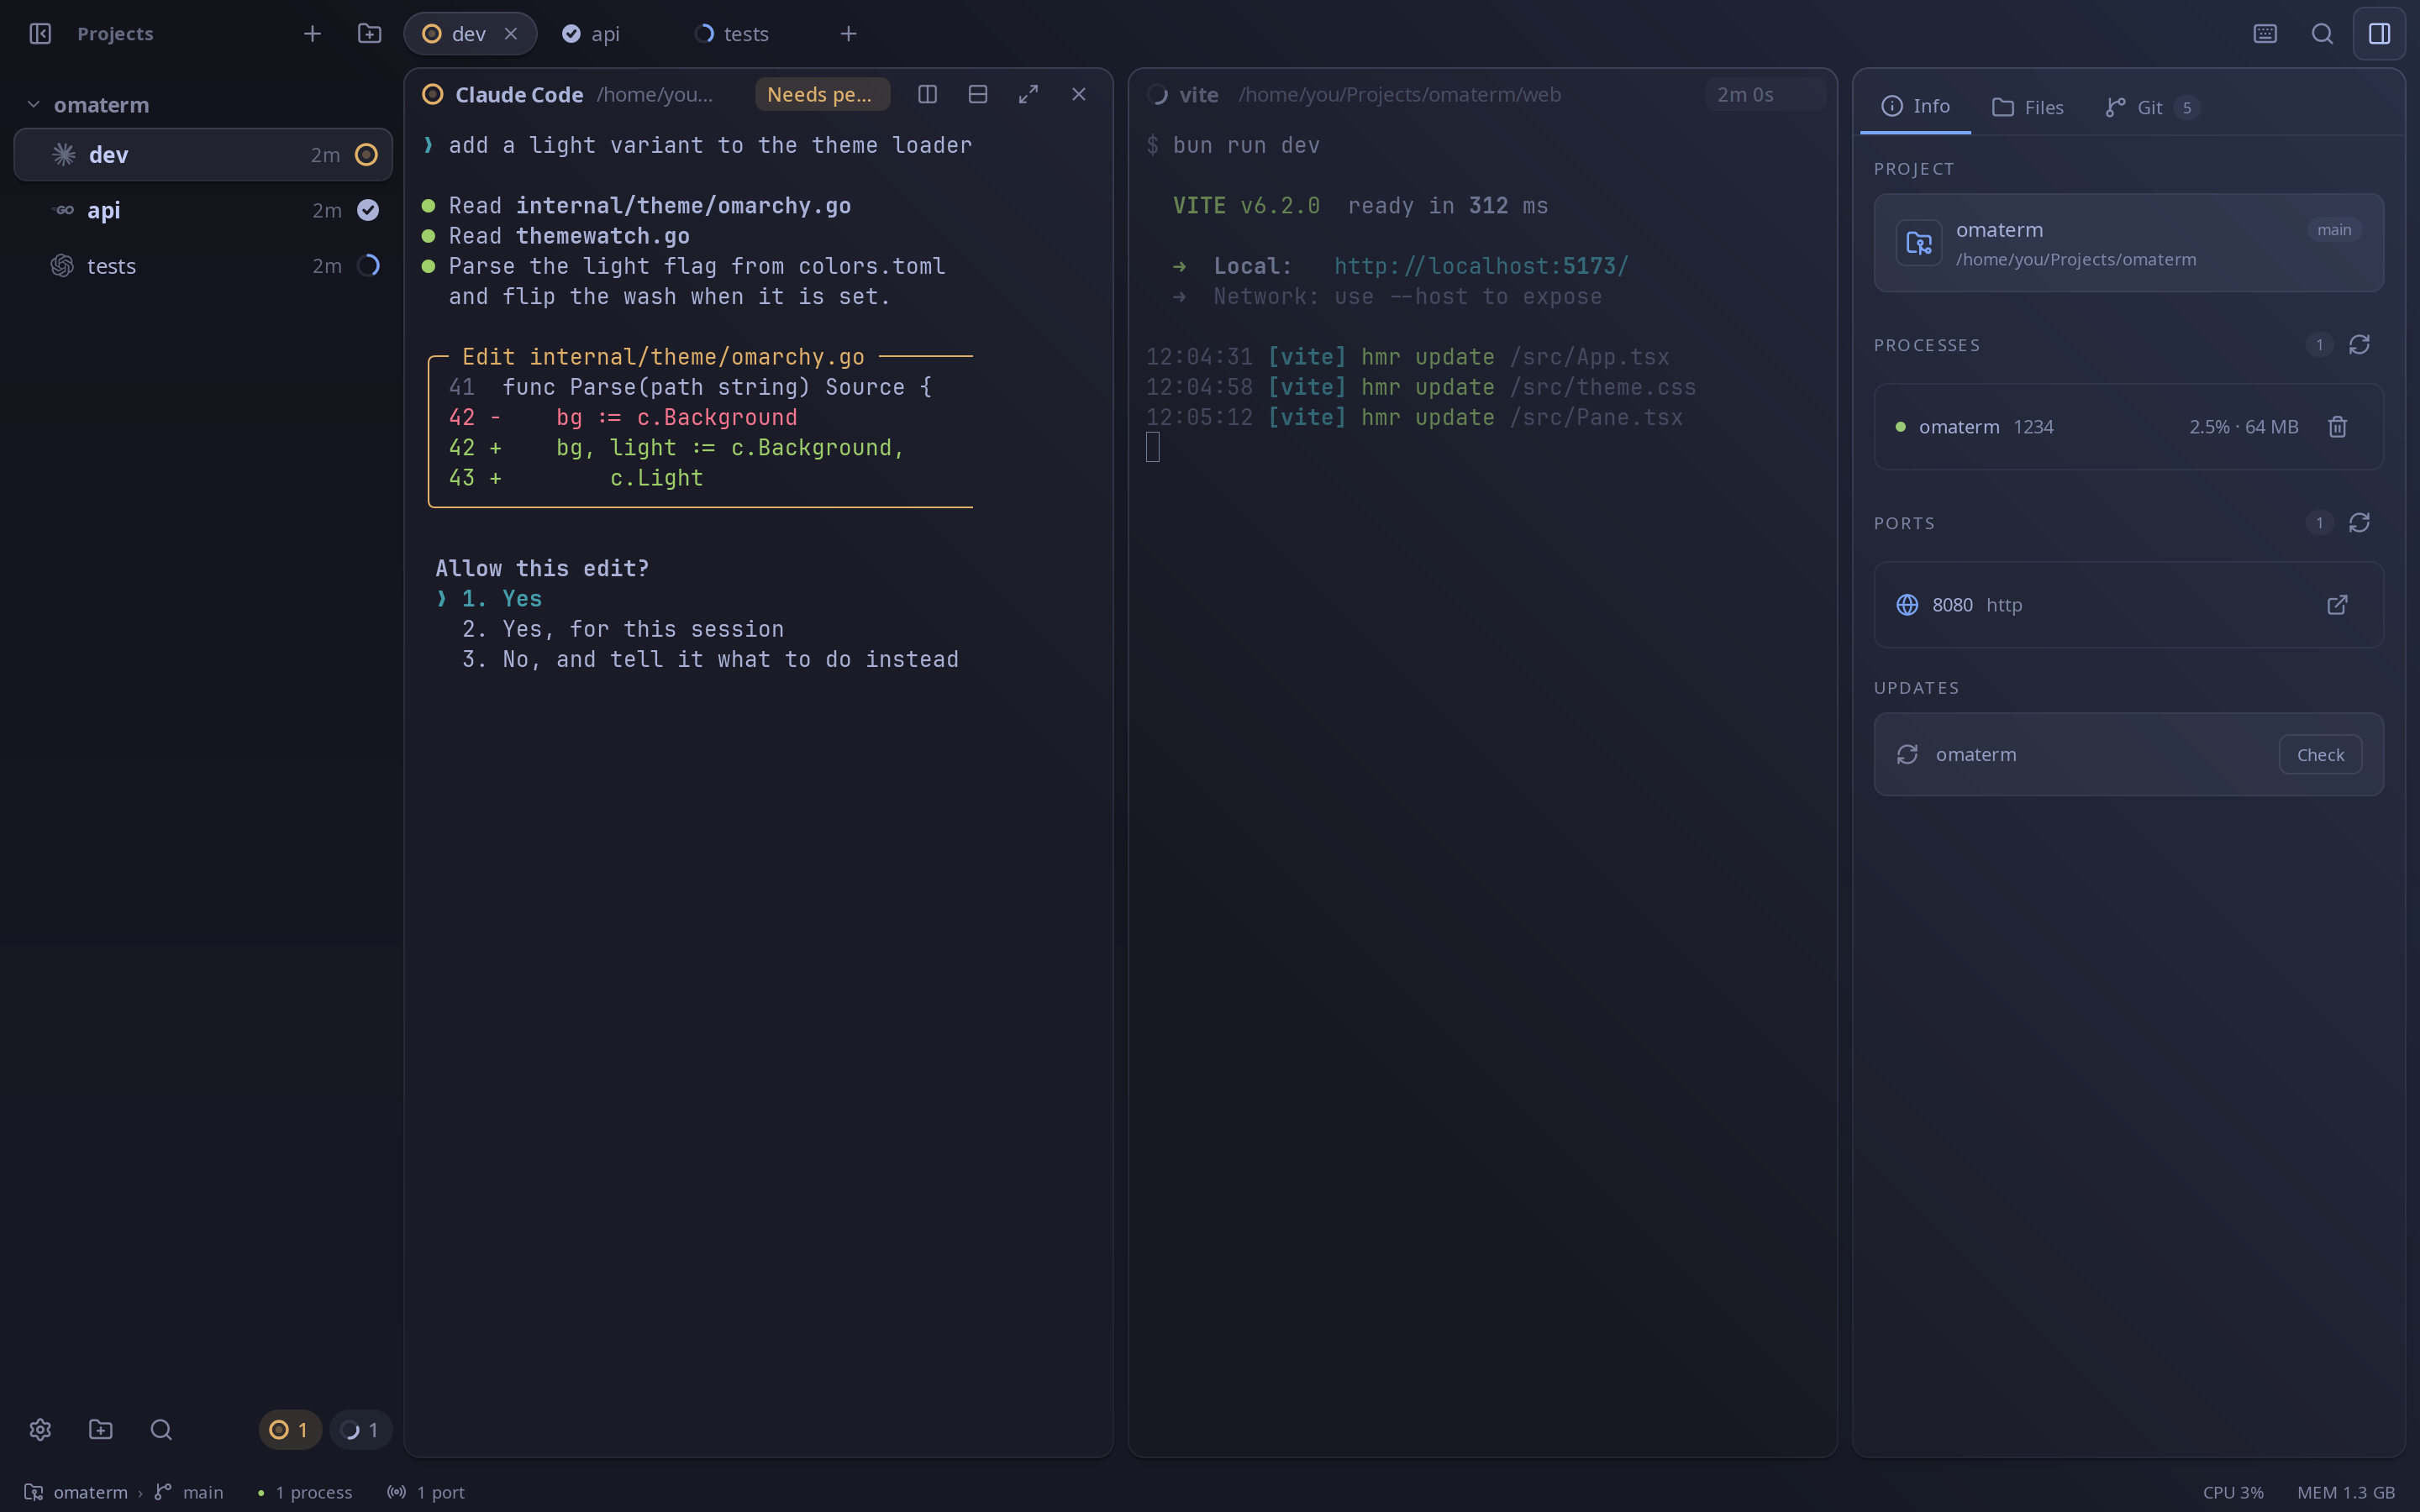The height and width of the screenshot is (1512, 2420).
Task: Toggle the right info sidebar panel
Action: coord(2379,34)
